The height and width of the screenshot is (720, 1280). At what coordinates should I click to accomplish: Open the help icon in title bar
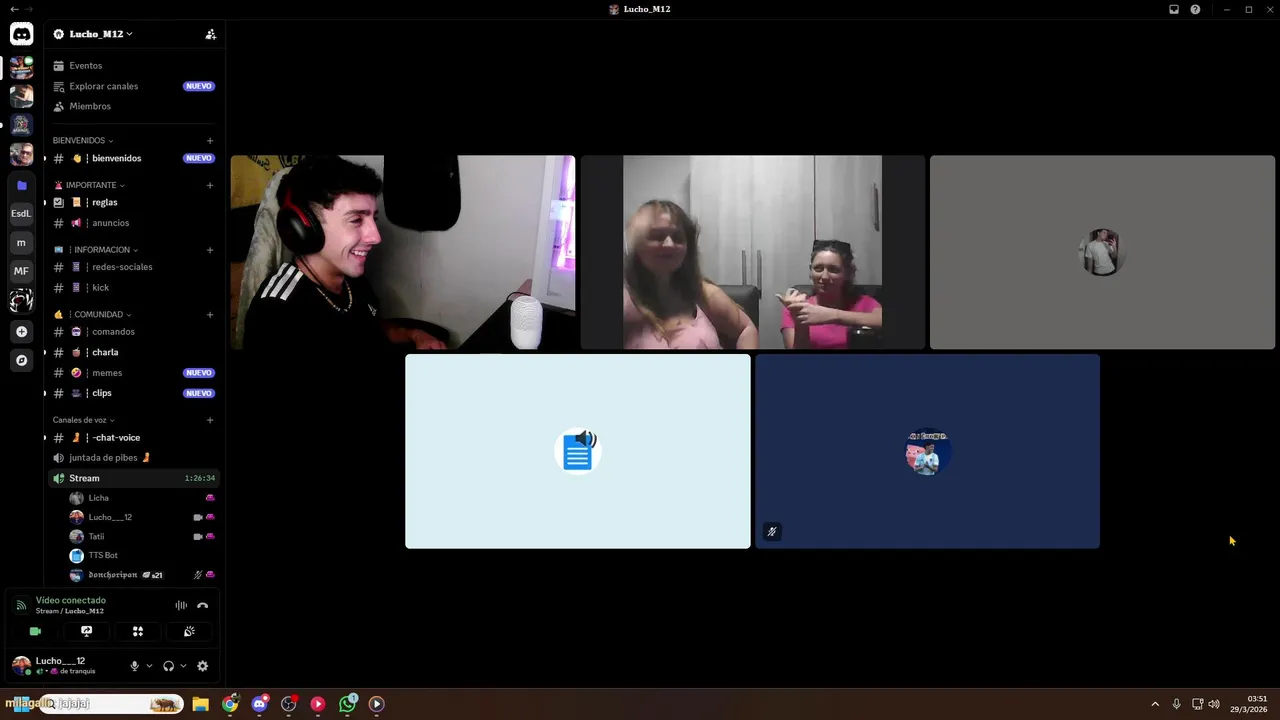click(x=1195, y=9)
